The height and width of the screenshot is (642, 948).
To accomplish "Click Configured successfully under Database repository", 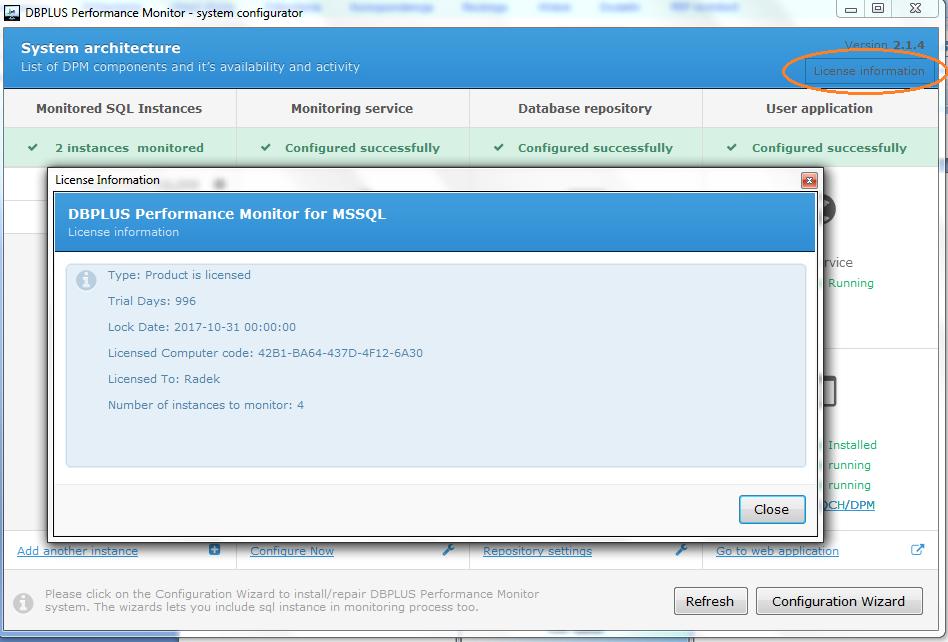I will coord(595,148).
